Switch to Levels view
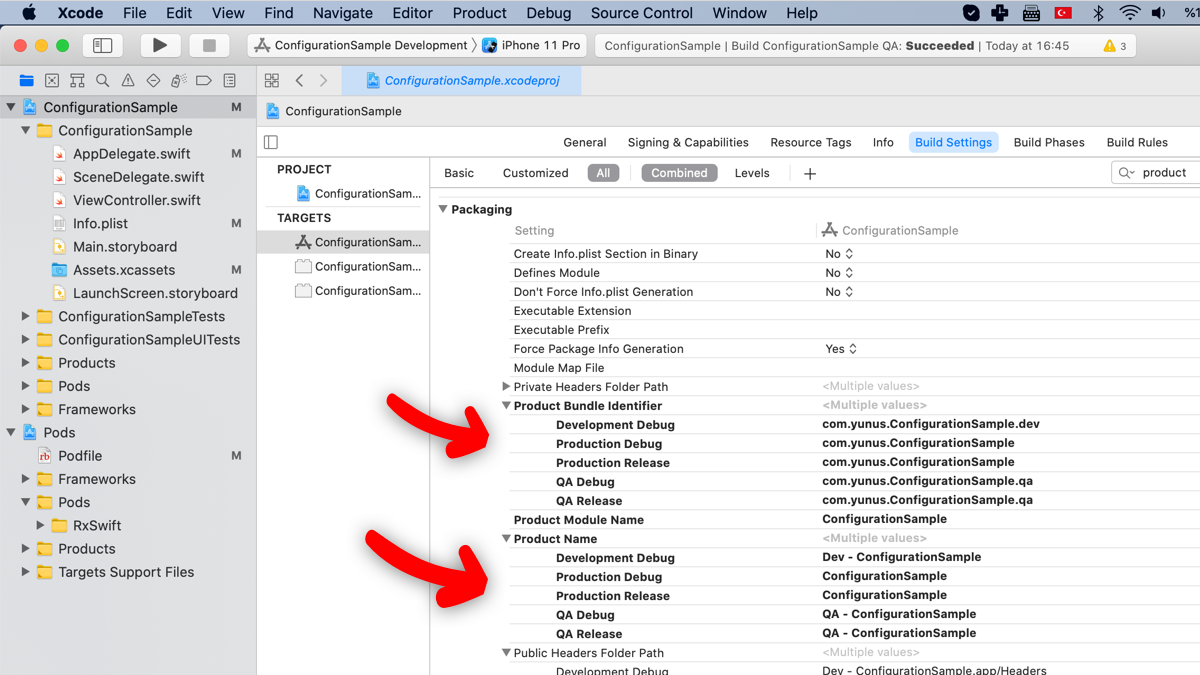The width and height of the screenshot is (1200, 675). (752, 173)
